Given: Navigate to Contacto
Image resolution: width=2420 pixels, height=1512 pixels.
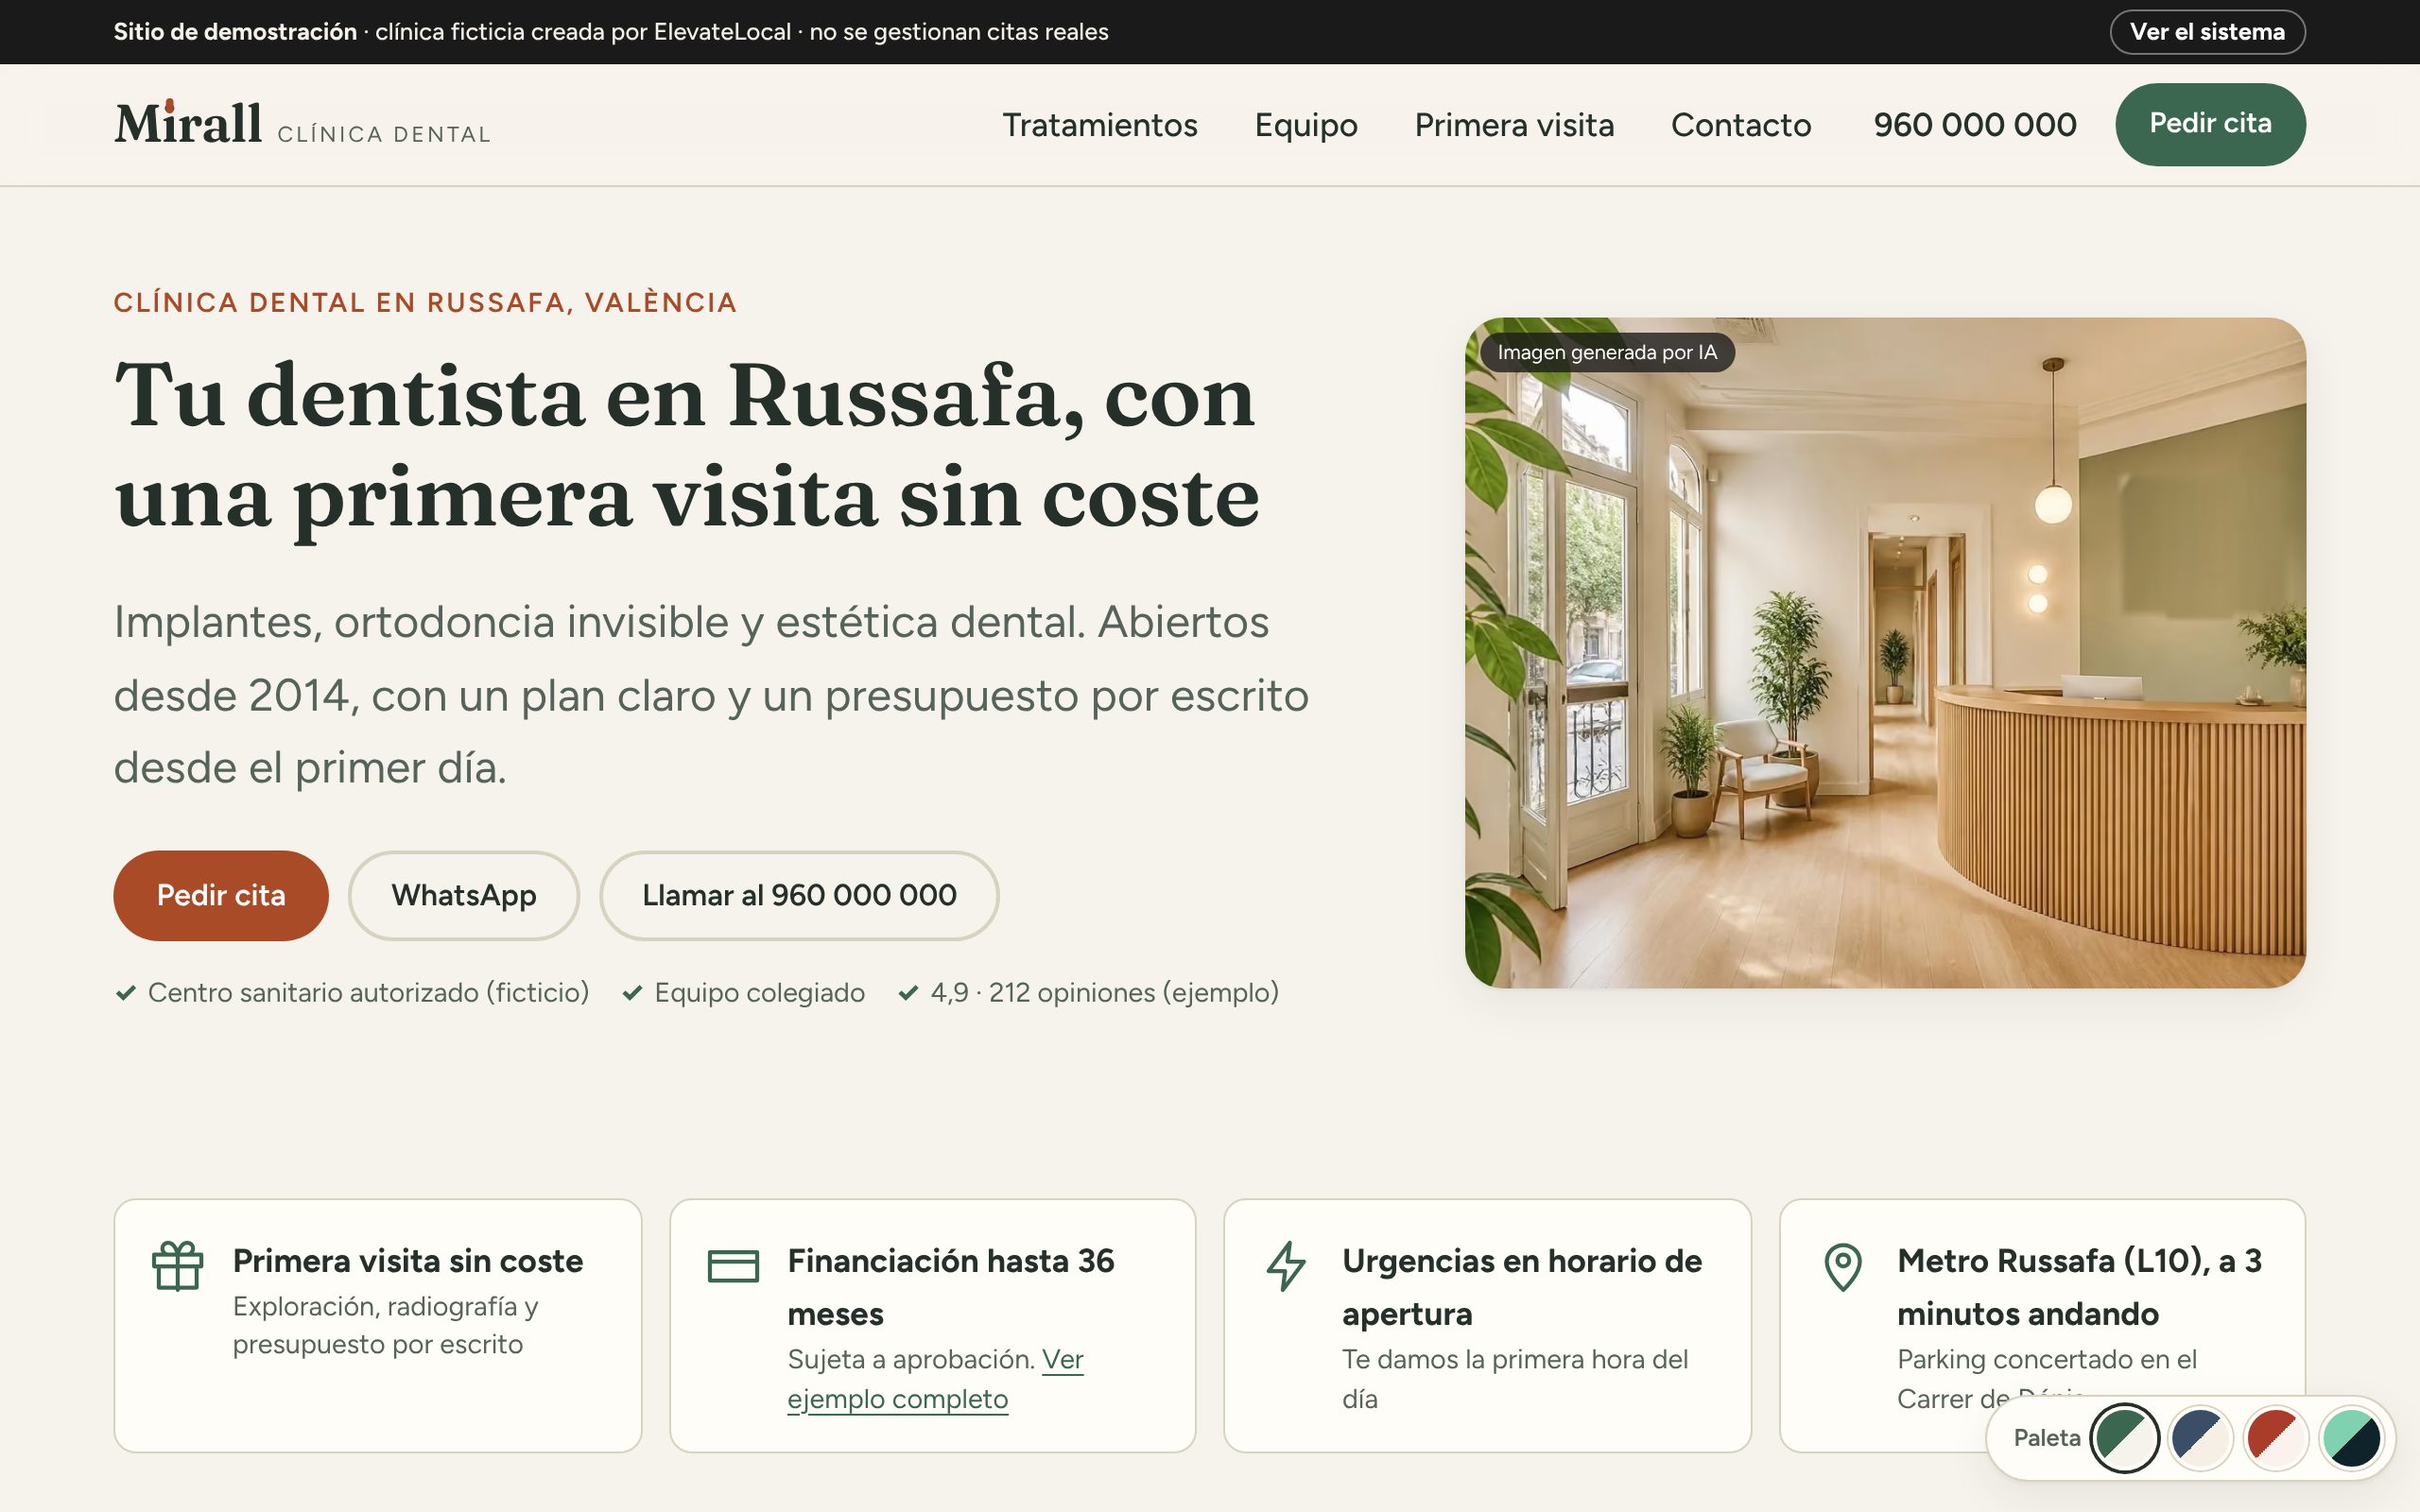Looking at the screenshot, I should [x=1741, y=125].
